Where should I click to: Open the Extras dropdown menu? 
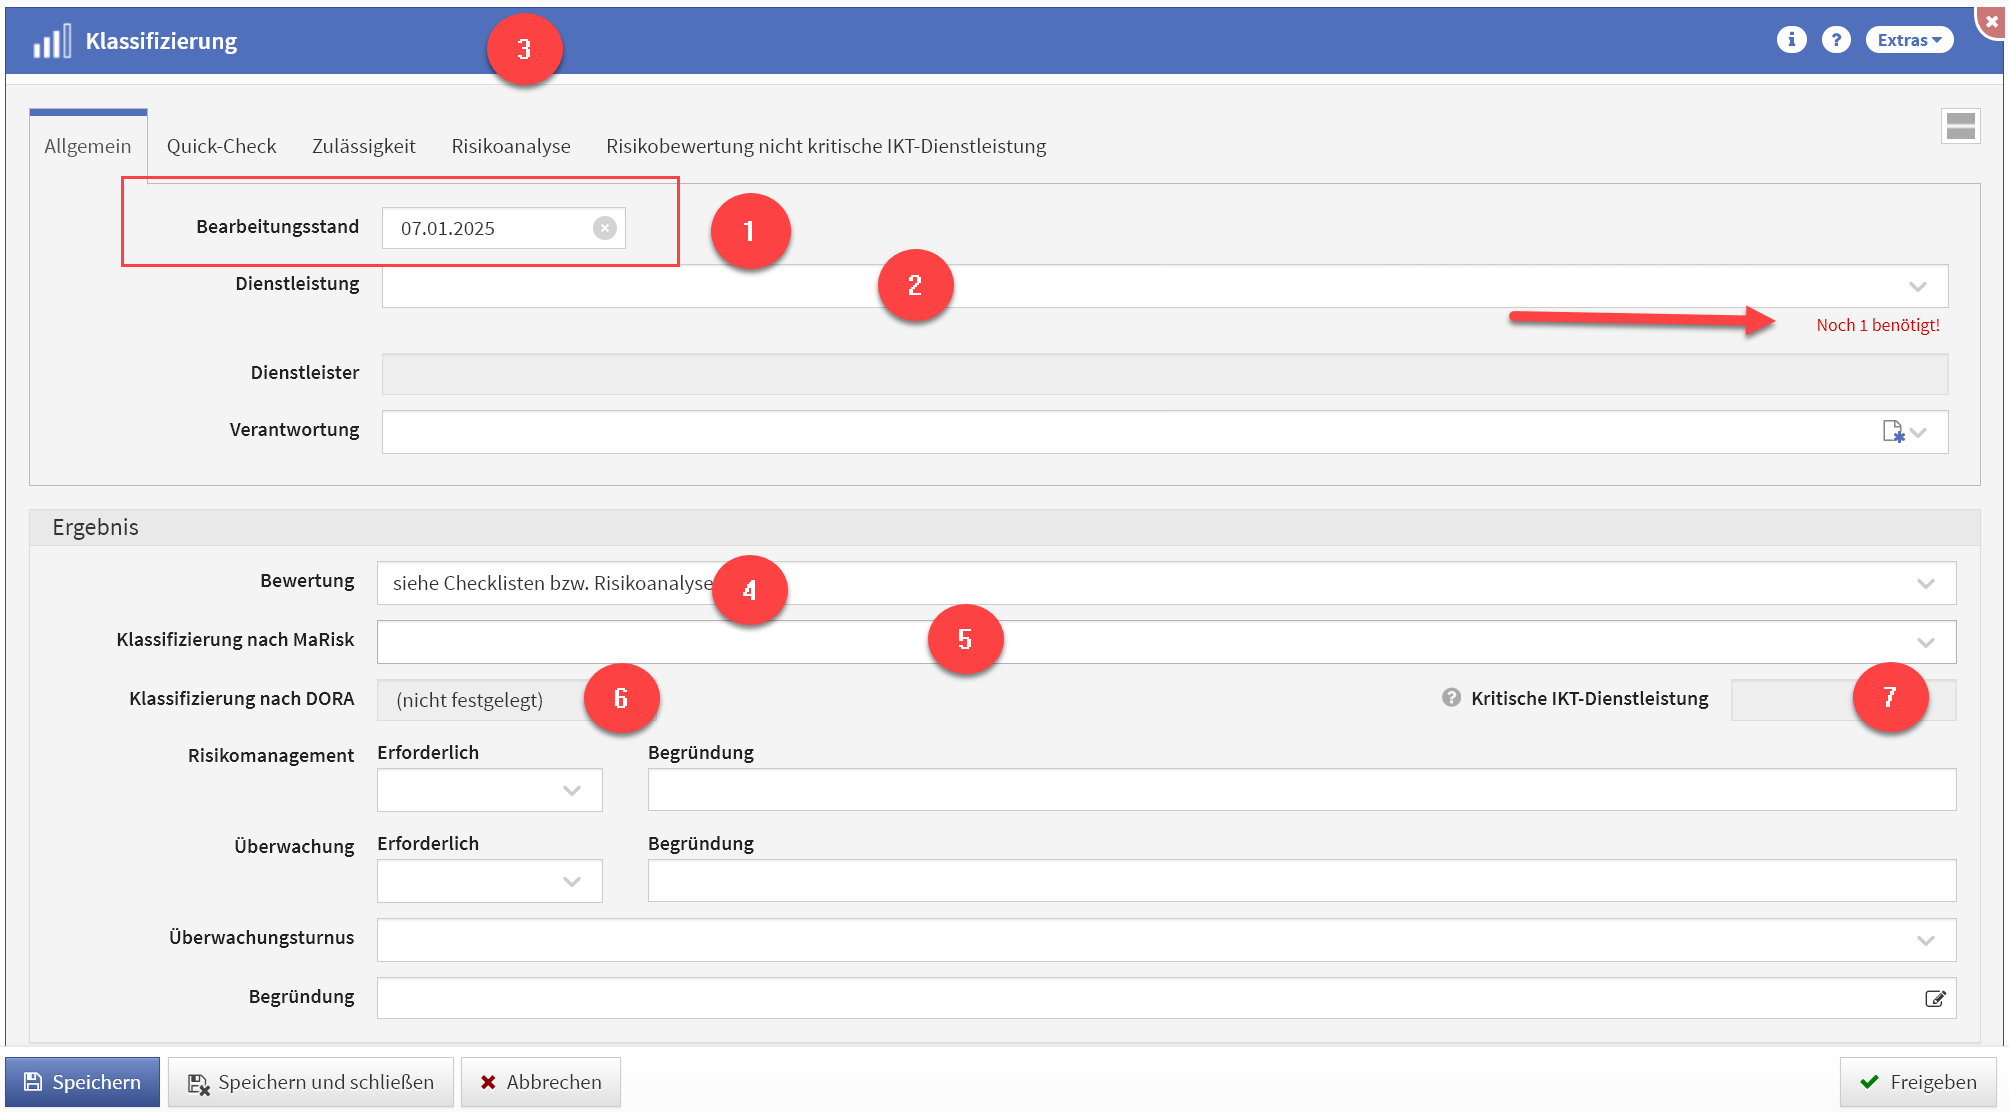pyautogui.click(x=1908, y=40)
